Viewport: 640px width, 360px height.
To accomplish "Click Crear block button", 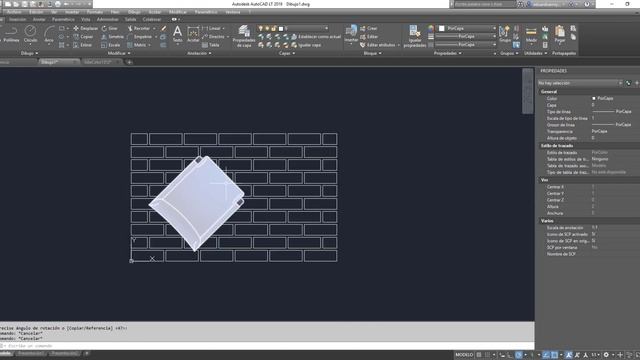I will point(369,28).
